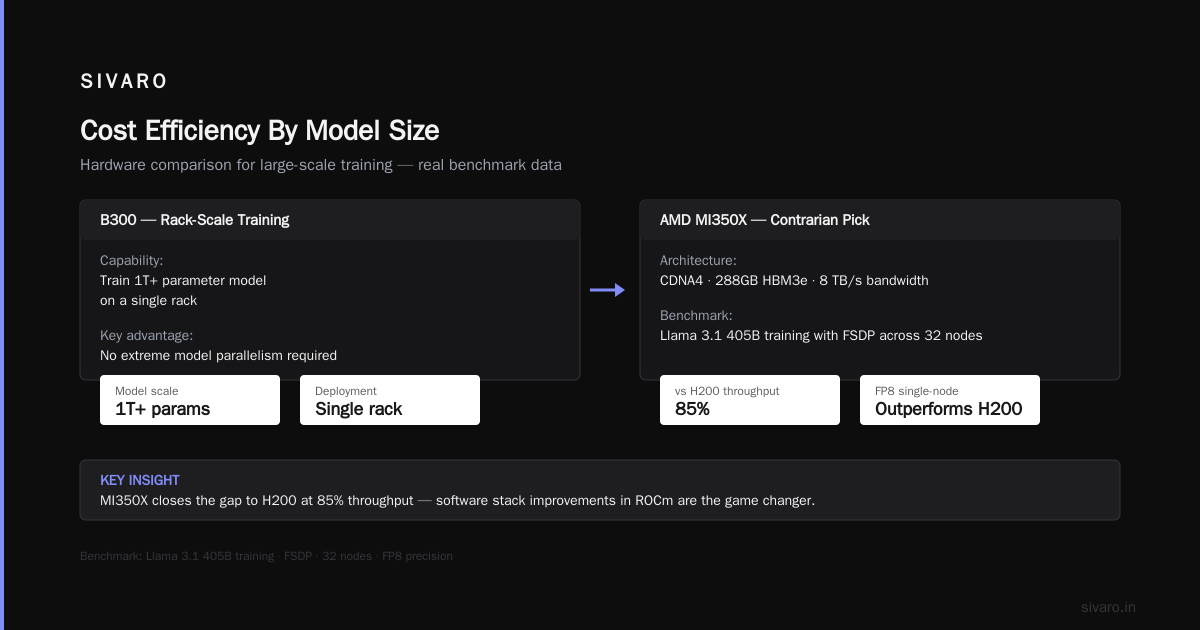
Task: Click 'CDNA4 · 288GB HBM3e · 8 TB/s bandwidth' text
Action: tap(794, 280)
